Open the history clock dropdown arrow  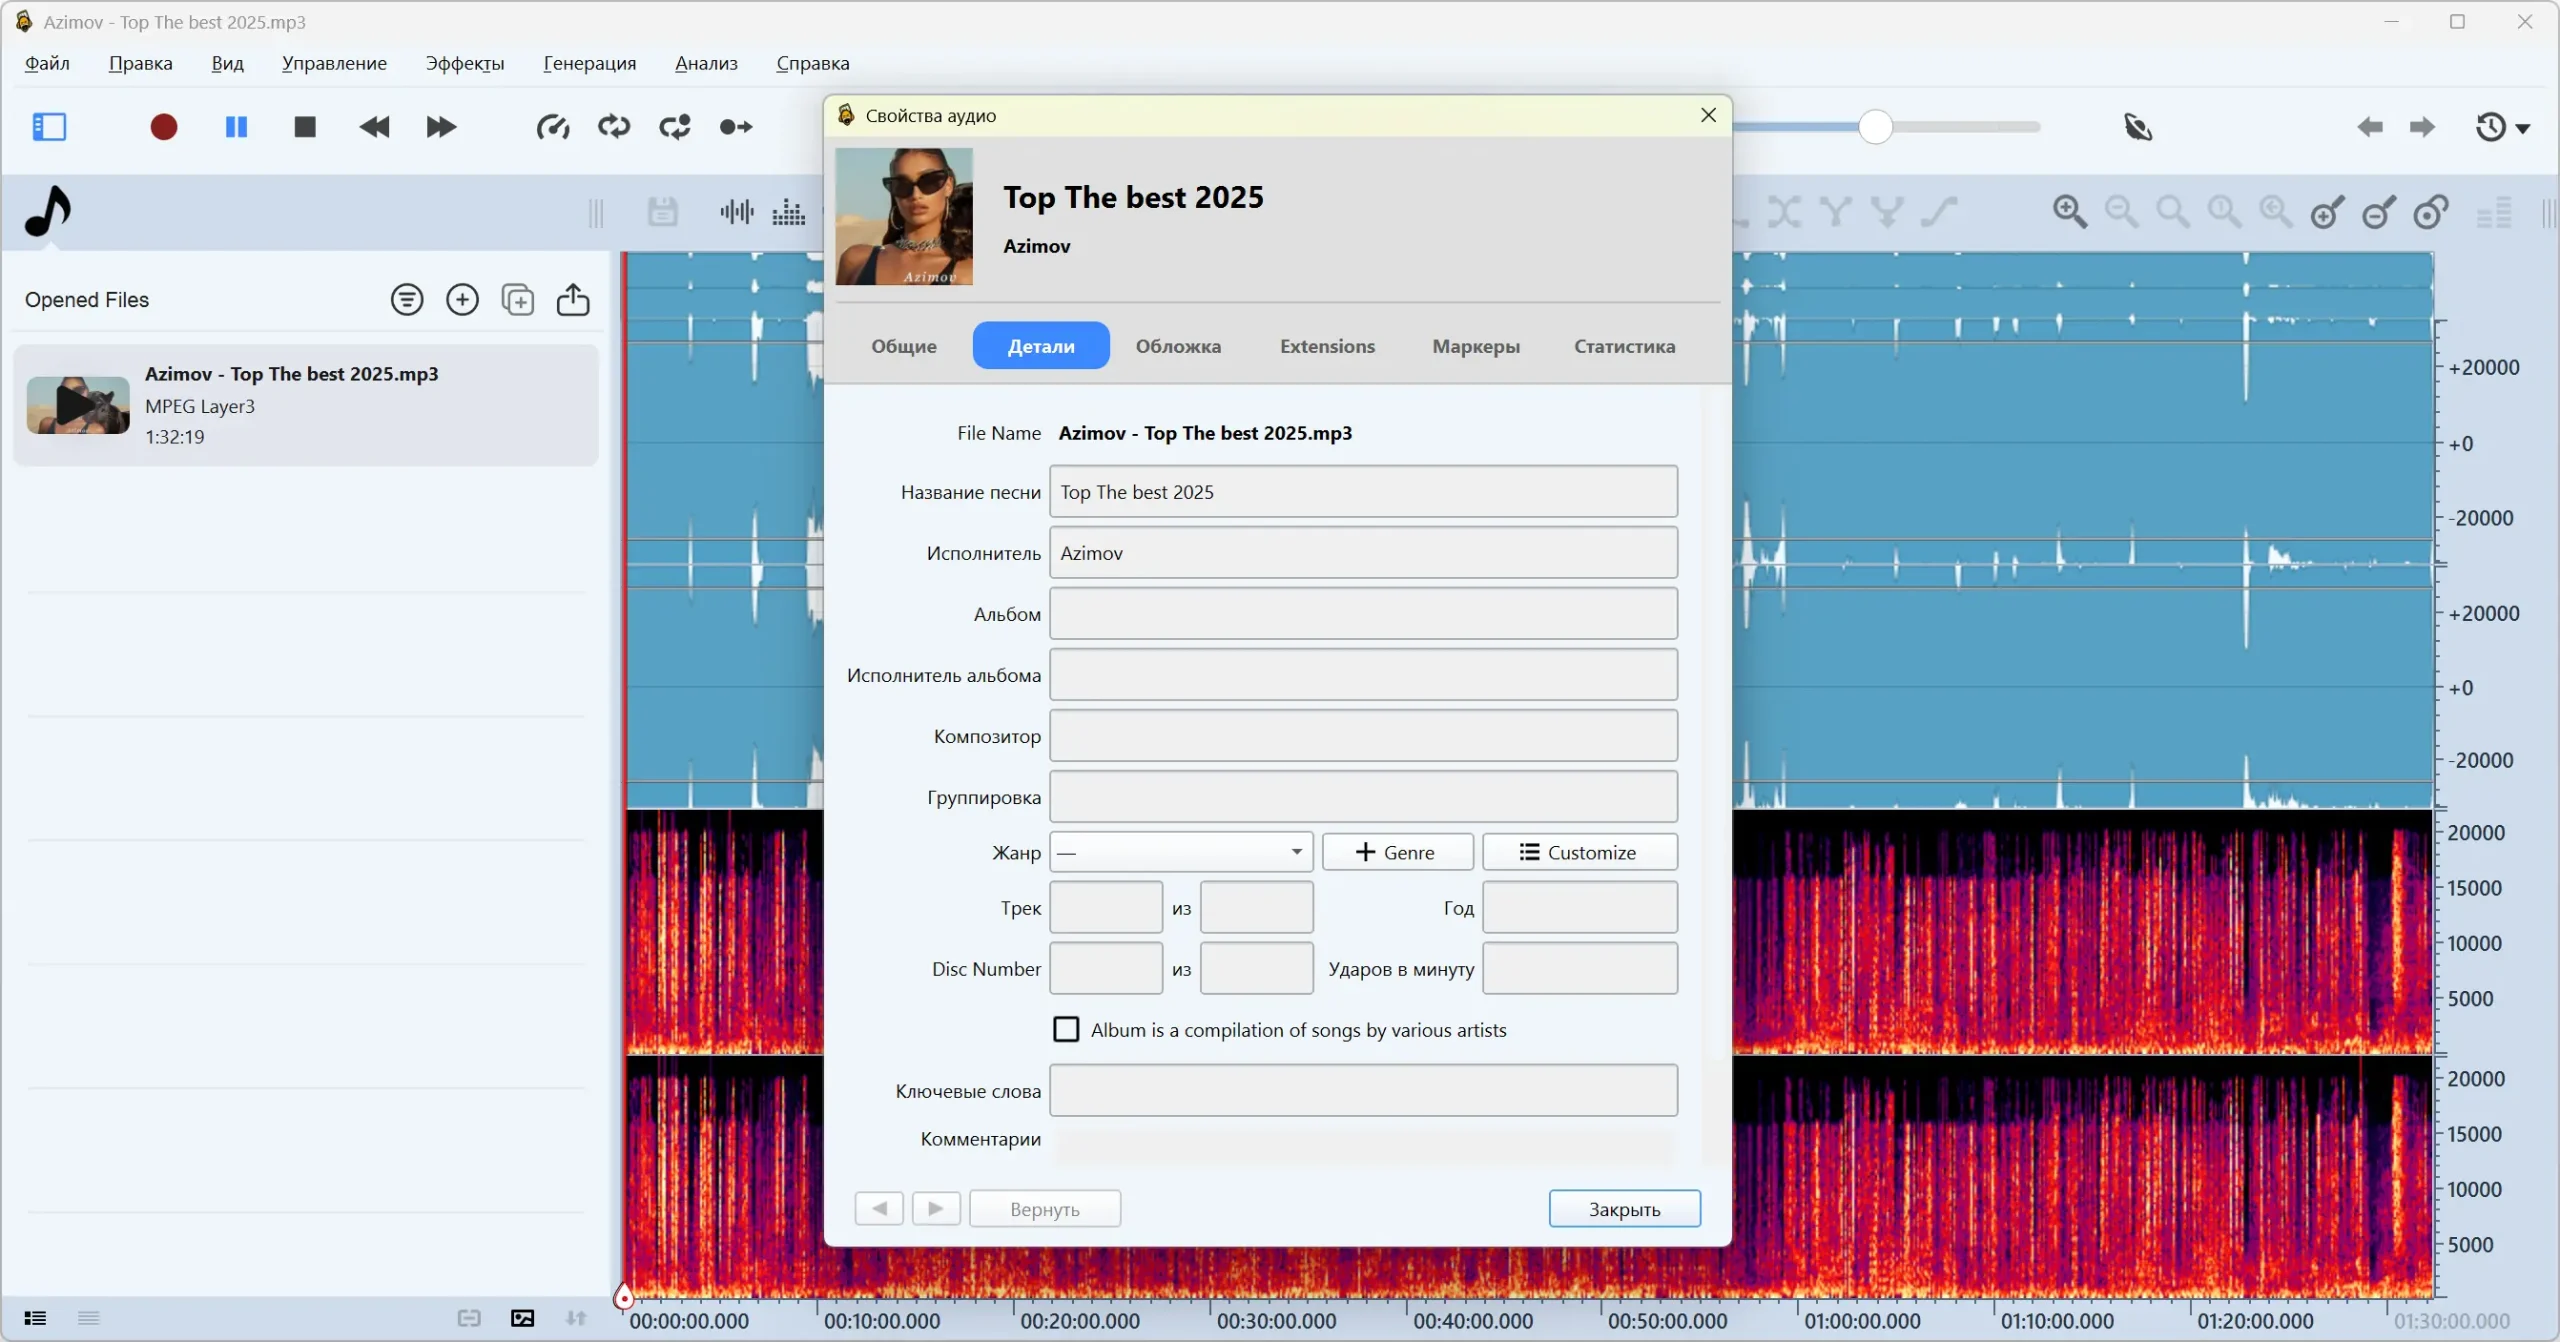(2523, 129)
